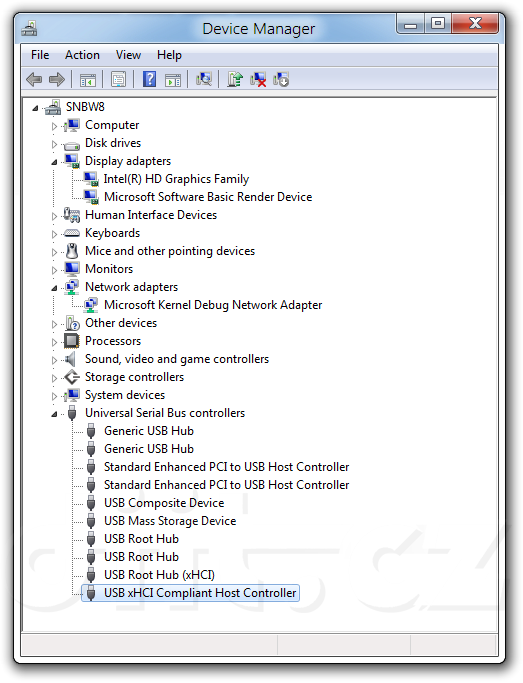523x683 pixels.
Task: Click the Monitors category icon
Action: (72, 269)
